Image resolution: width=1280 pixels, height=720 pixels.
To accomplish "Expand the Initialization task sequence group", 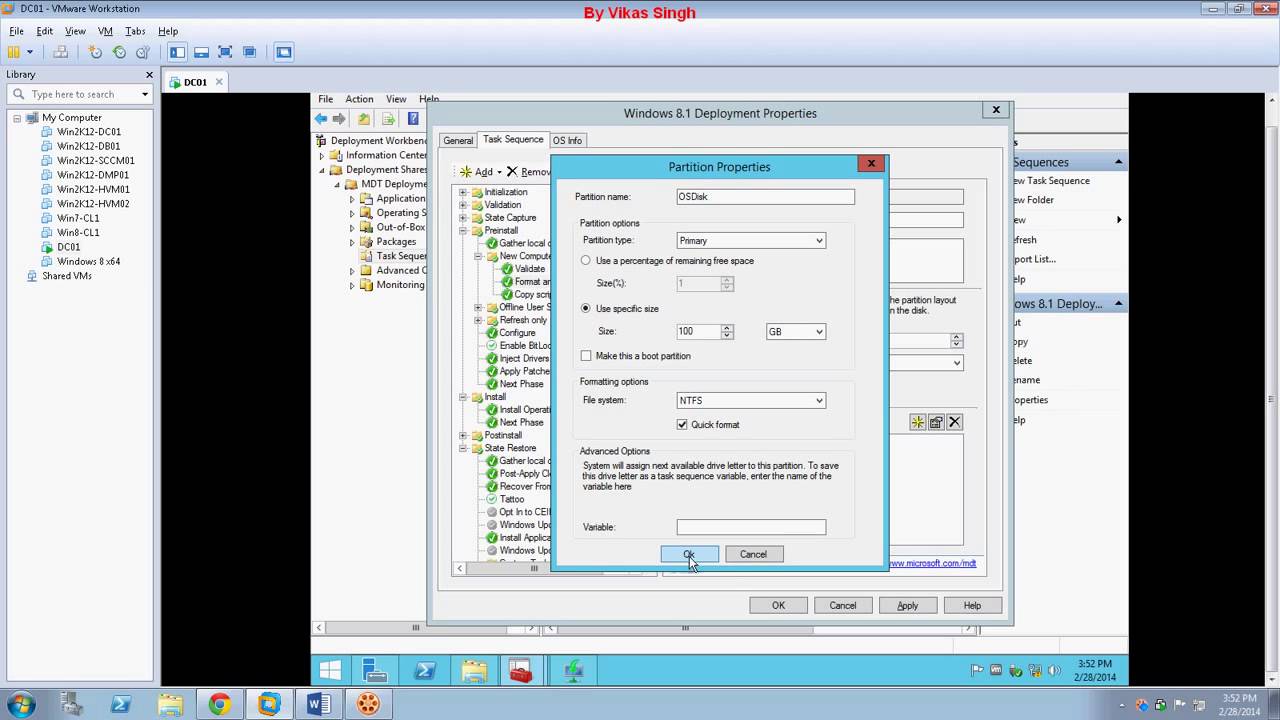I will coord(464,192).
